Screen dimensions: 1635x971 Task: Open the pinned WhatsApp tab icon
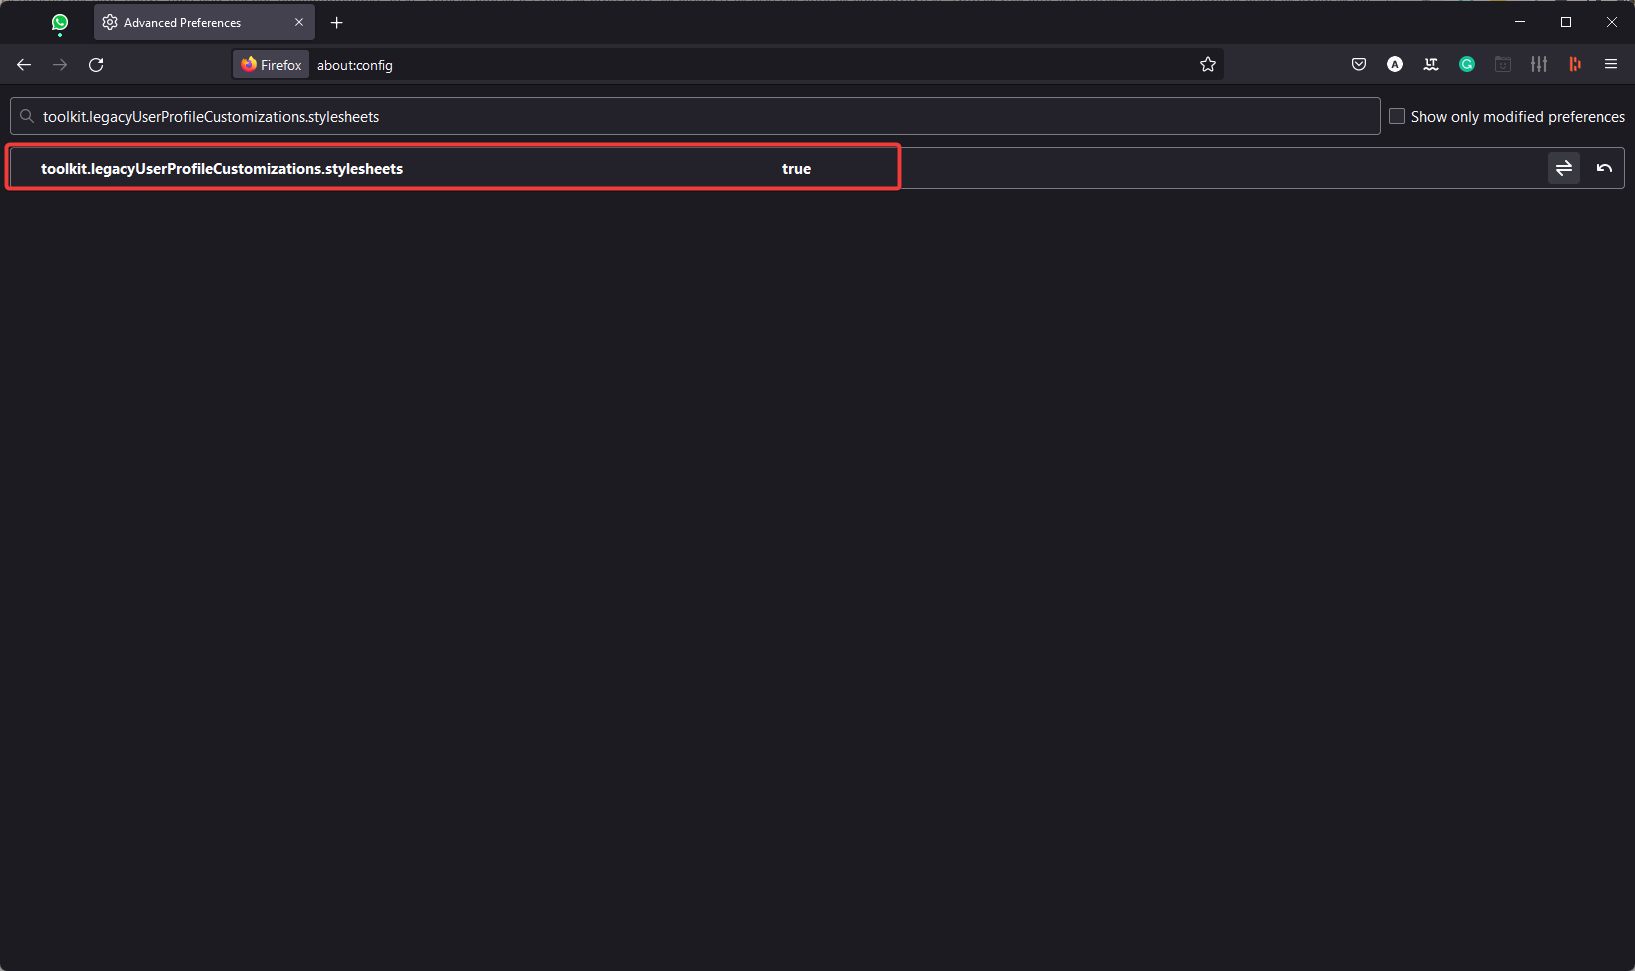tap(60, 22)
